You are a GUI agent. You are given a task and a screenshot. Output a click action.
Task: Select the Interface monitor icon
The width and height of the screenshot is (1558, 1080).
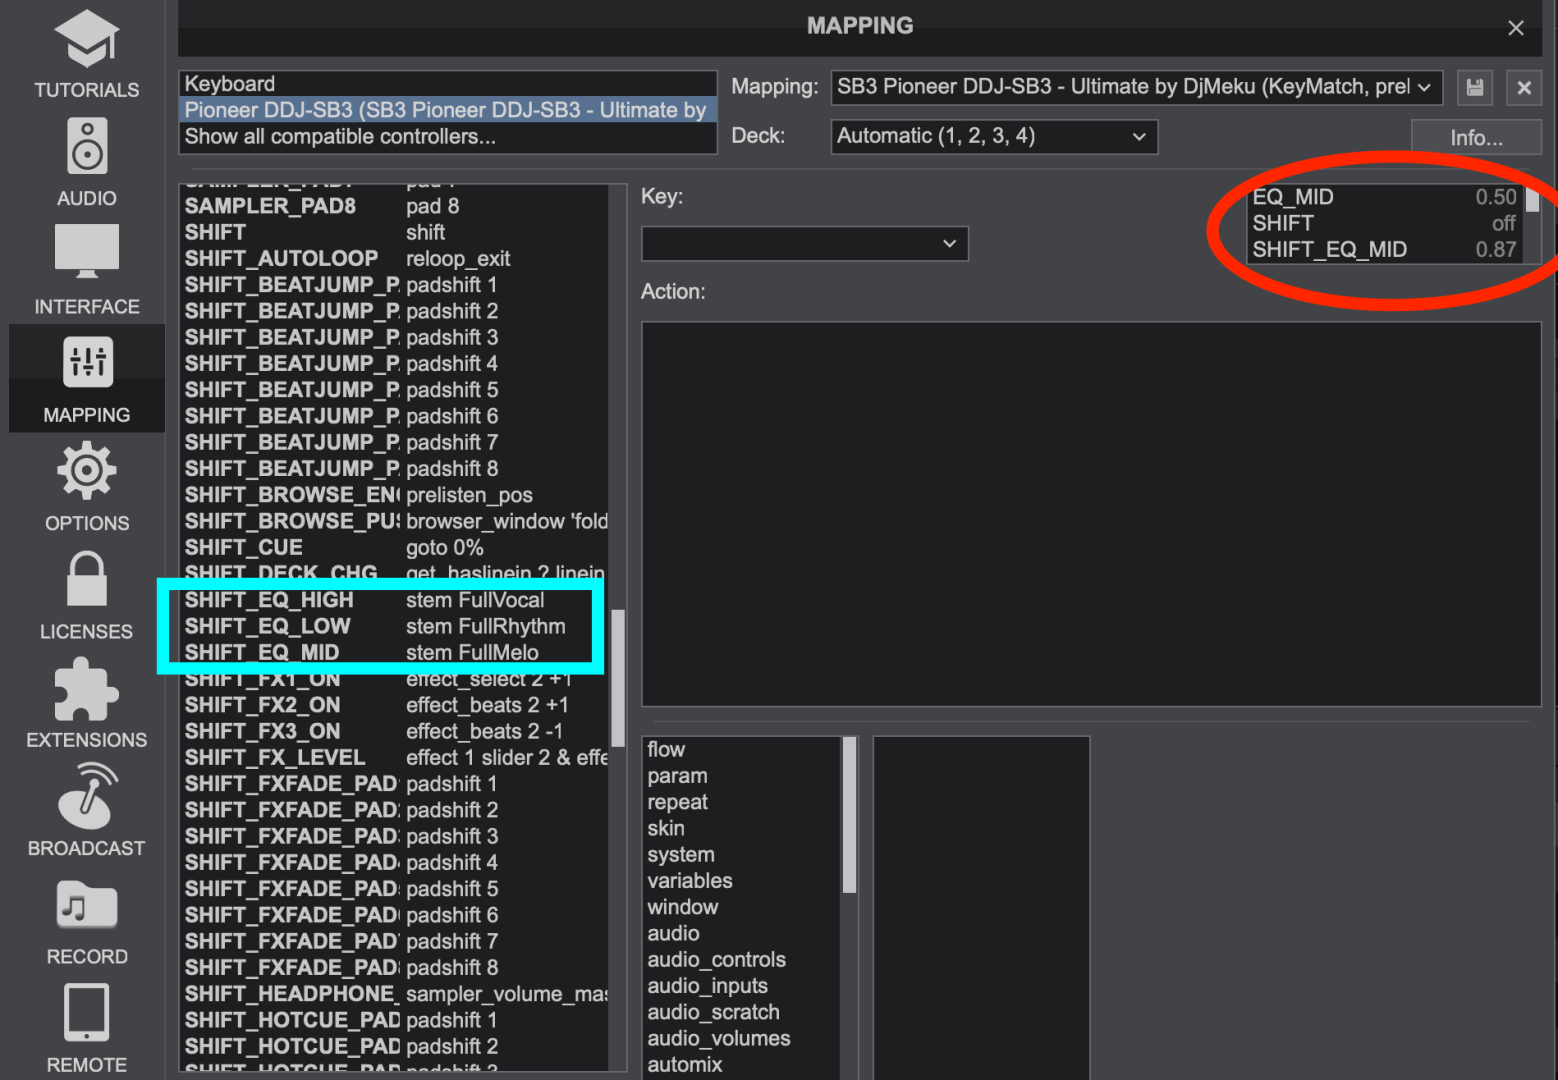click(x=86, y=252)
